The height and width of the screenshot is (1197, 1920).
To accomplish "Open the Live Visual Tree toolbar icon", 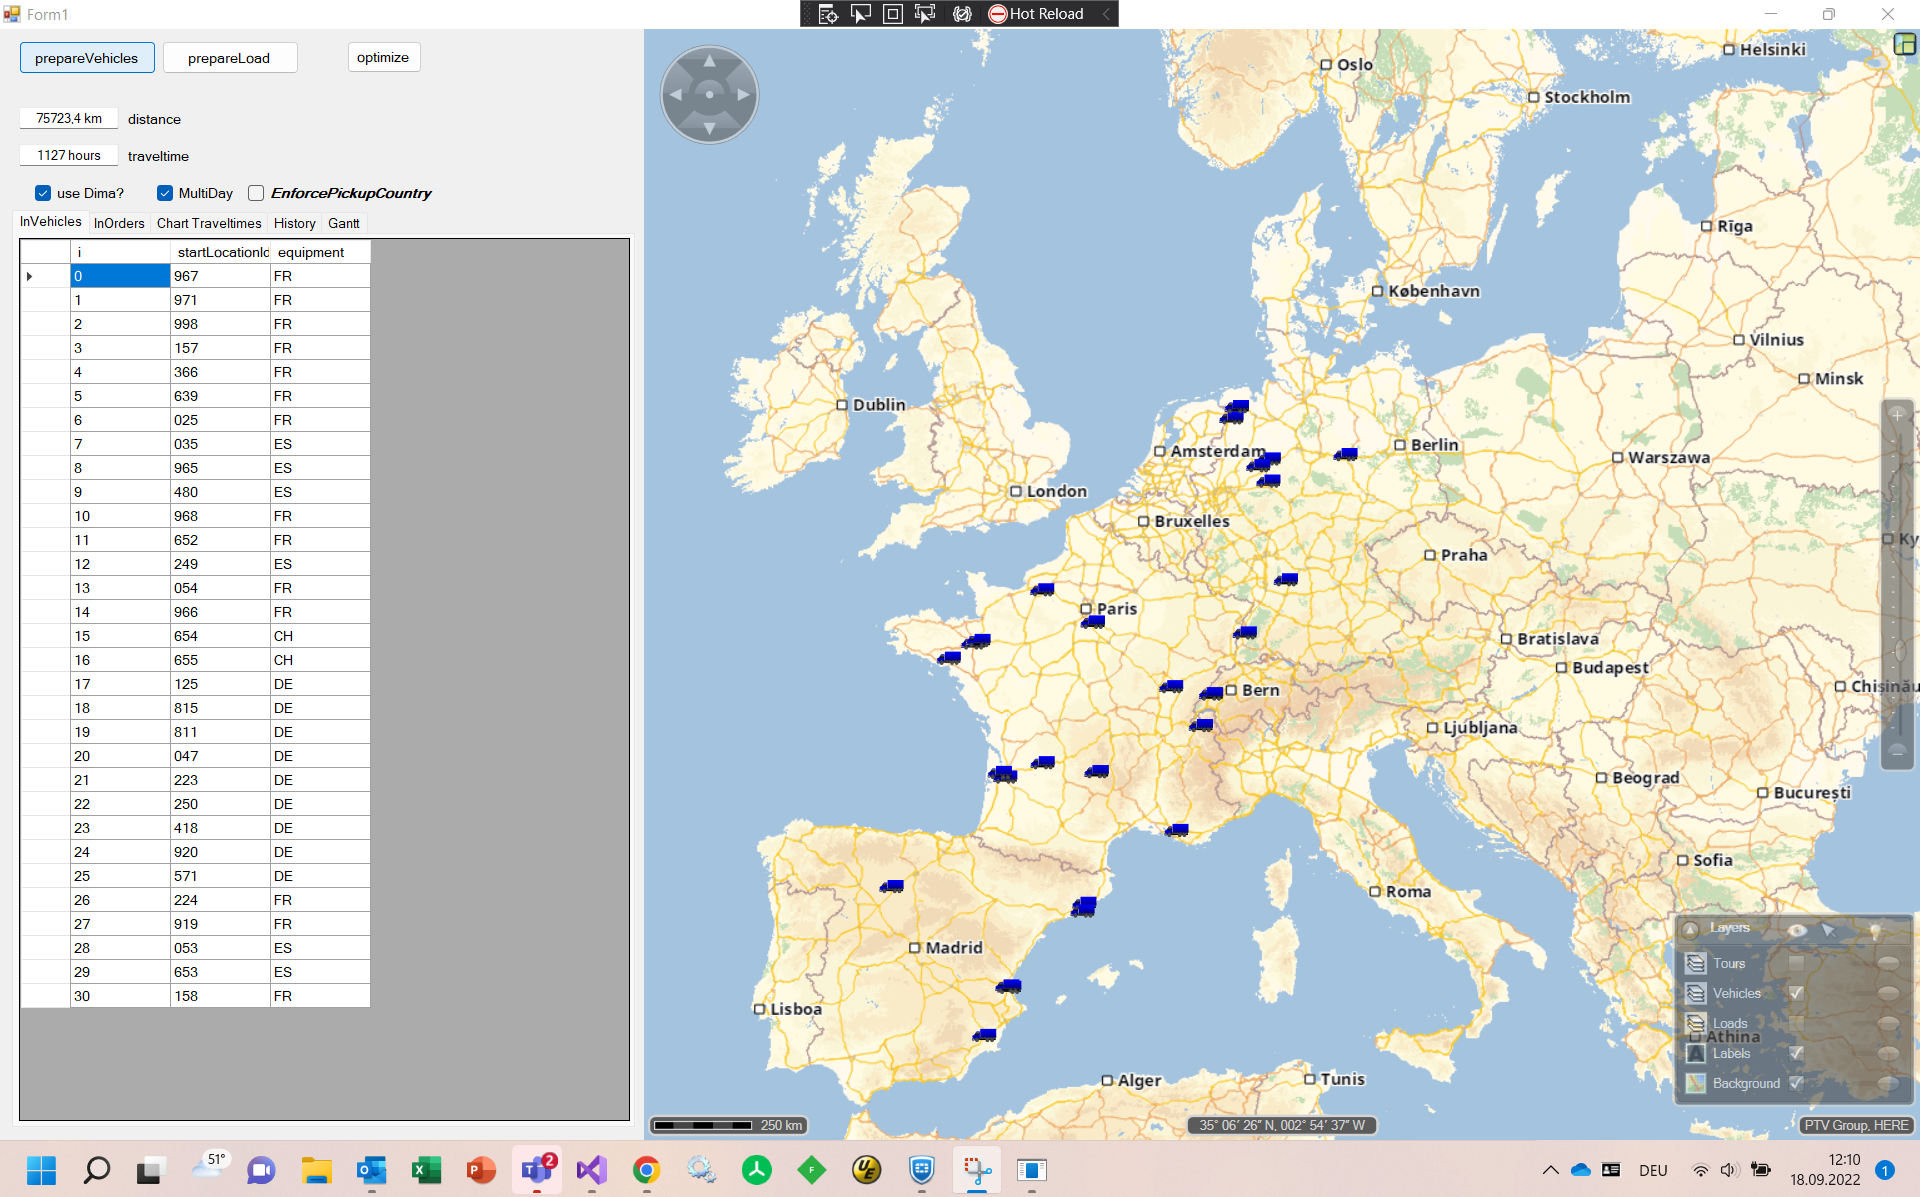I will pyautogui.click(x=828, y=14).
